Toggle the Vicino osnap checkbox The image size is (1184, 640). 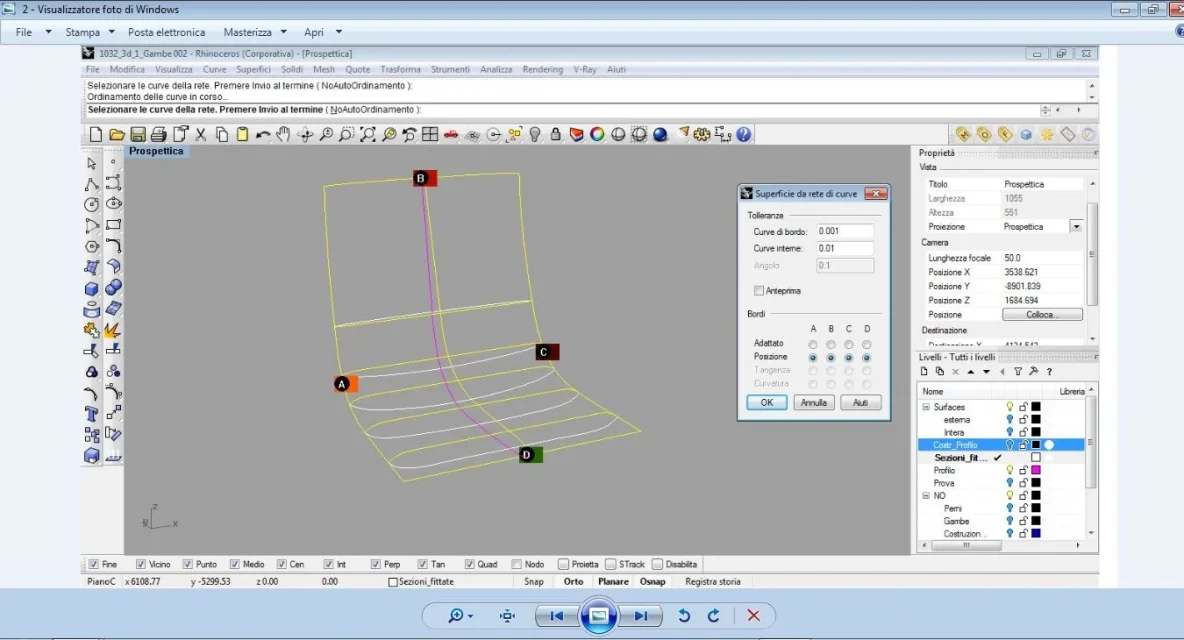tap(140, 564)
